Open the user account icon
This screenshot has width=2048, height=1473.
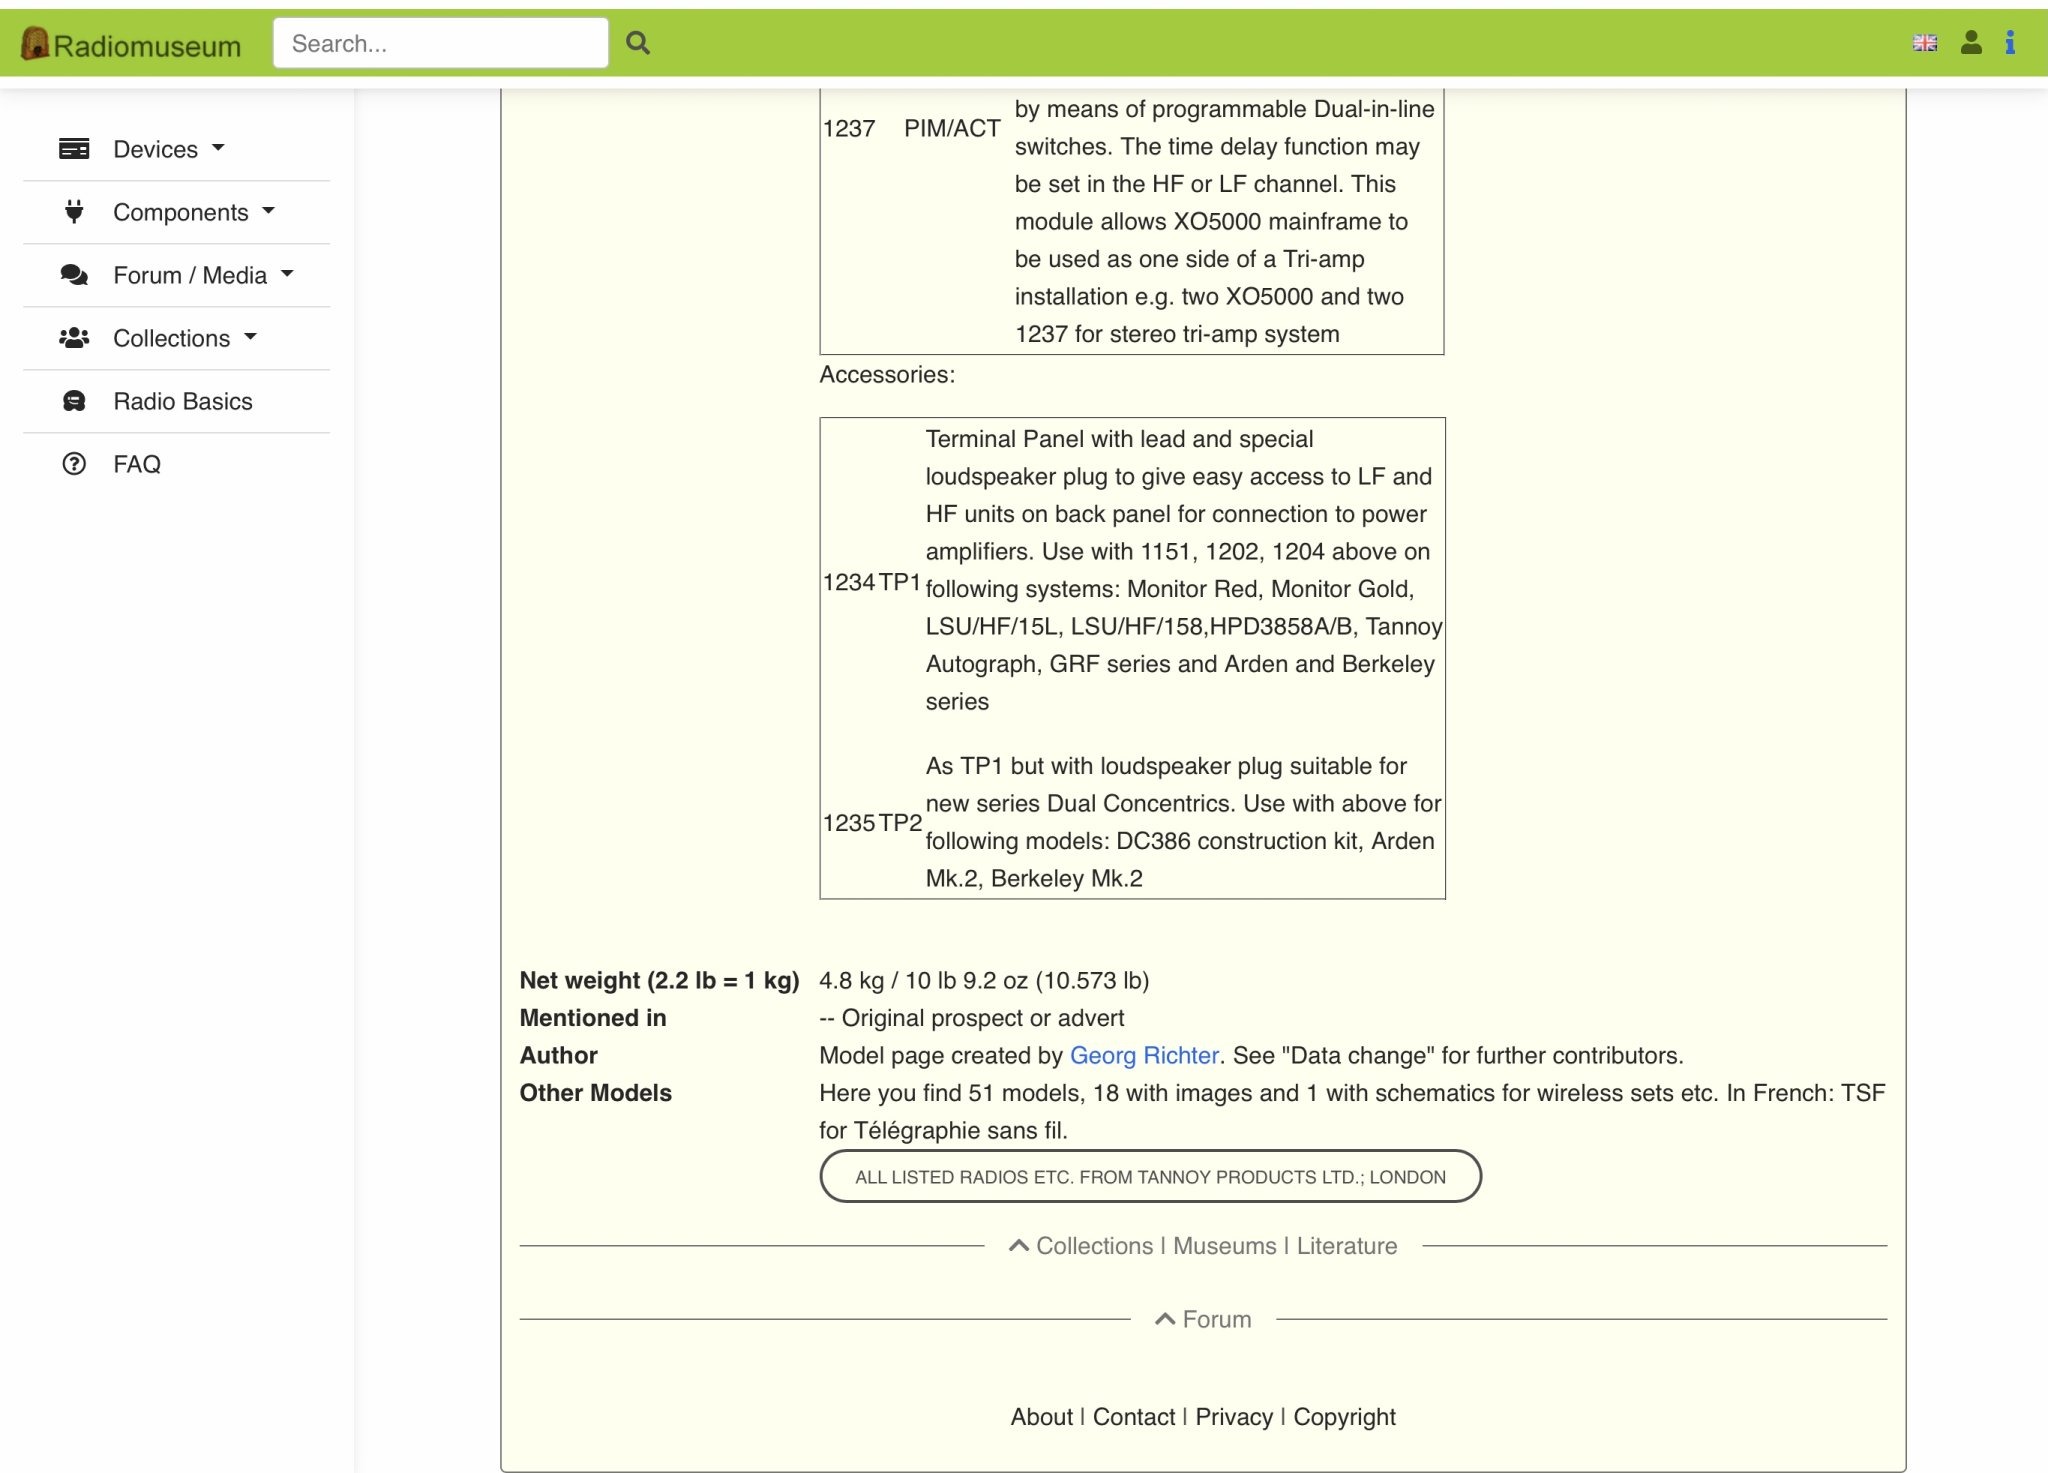tap(1971, 42)
